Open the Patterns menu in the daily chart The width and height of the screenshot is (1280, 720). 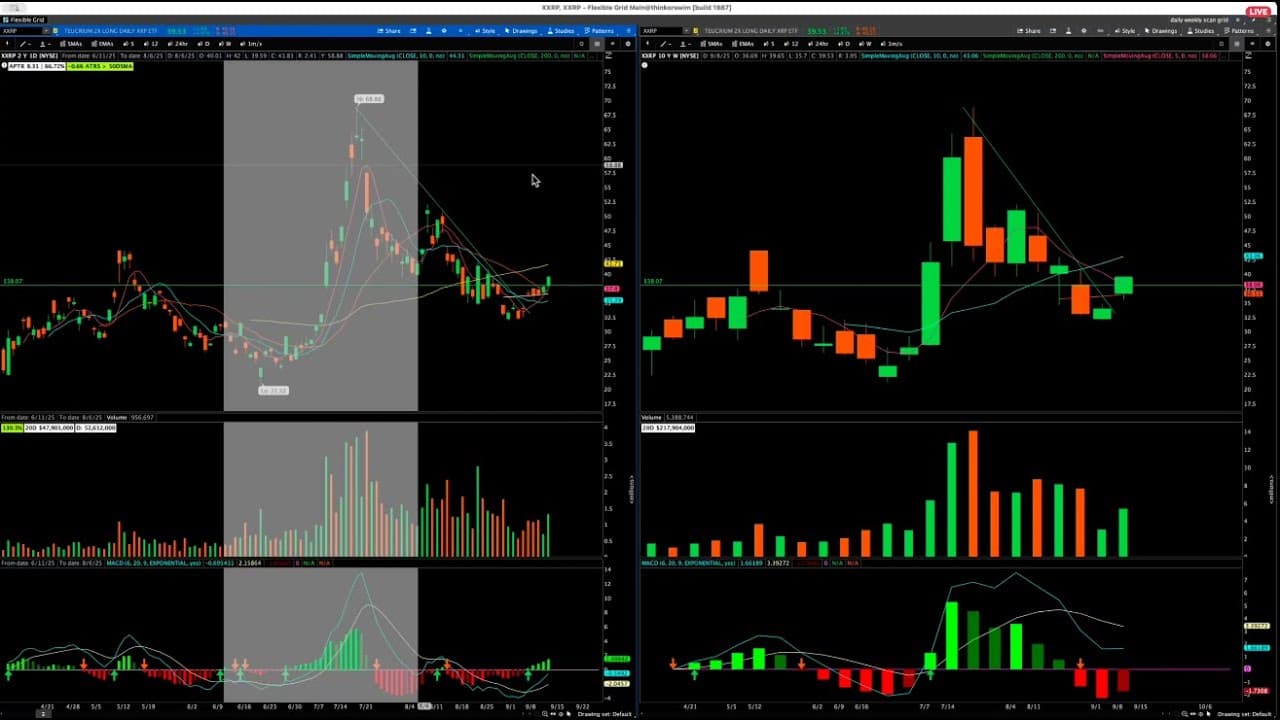[x=600, y=31]
